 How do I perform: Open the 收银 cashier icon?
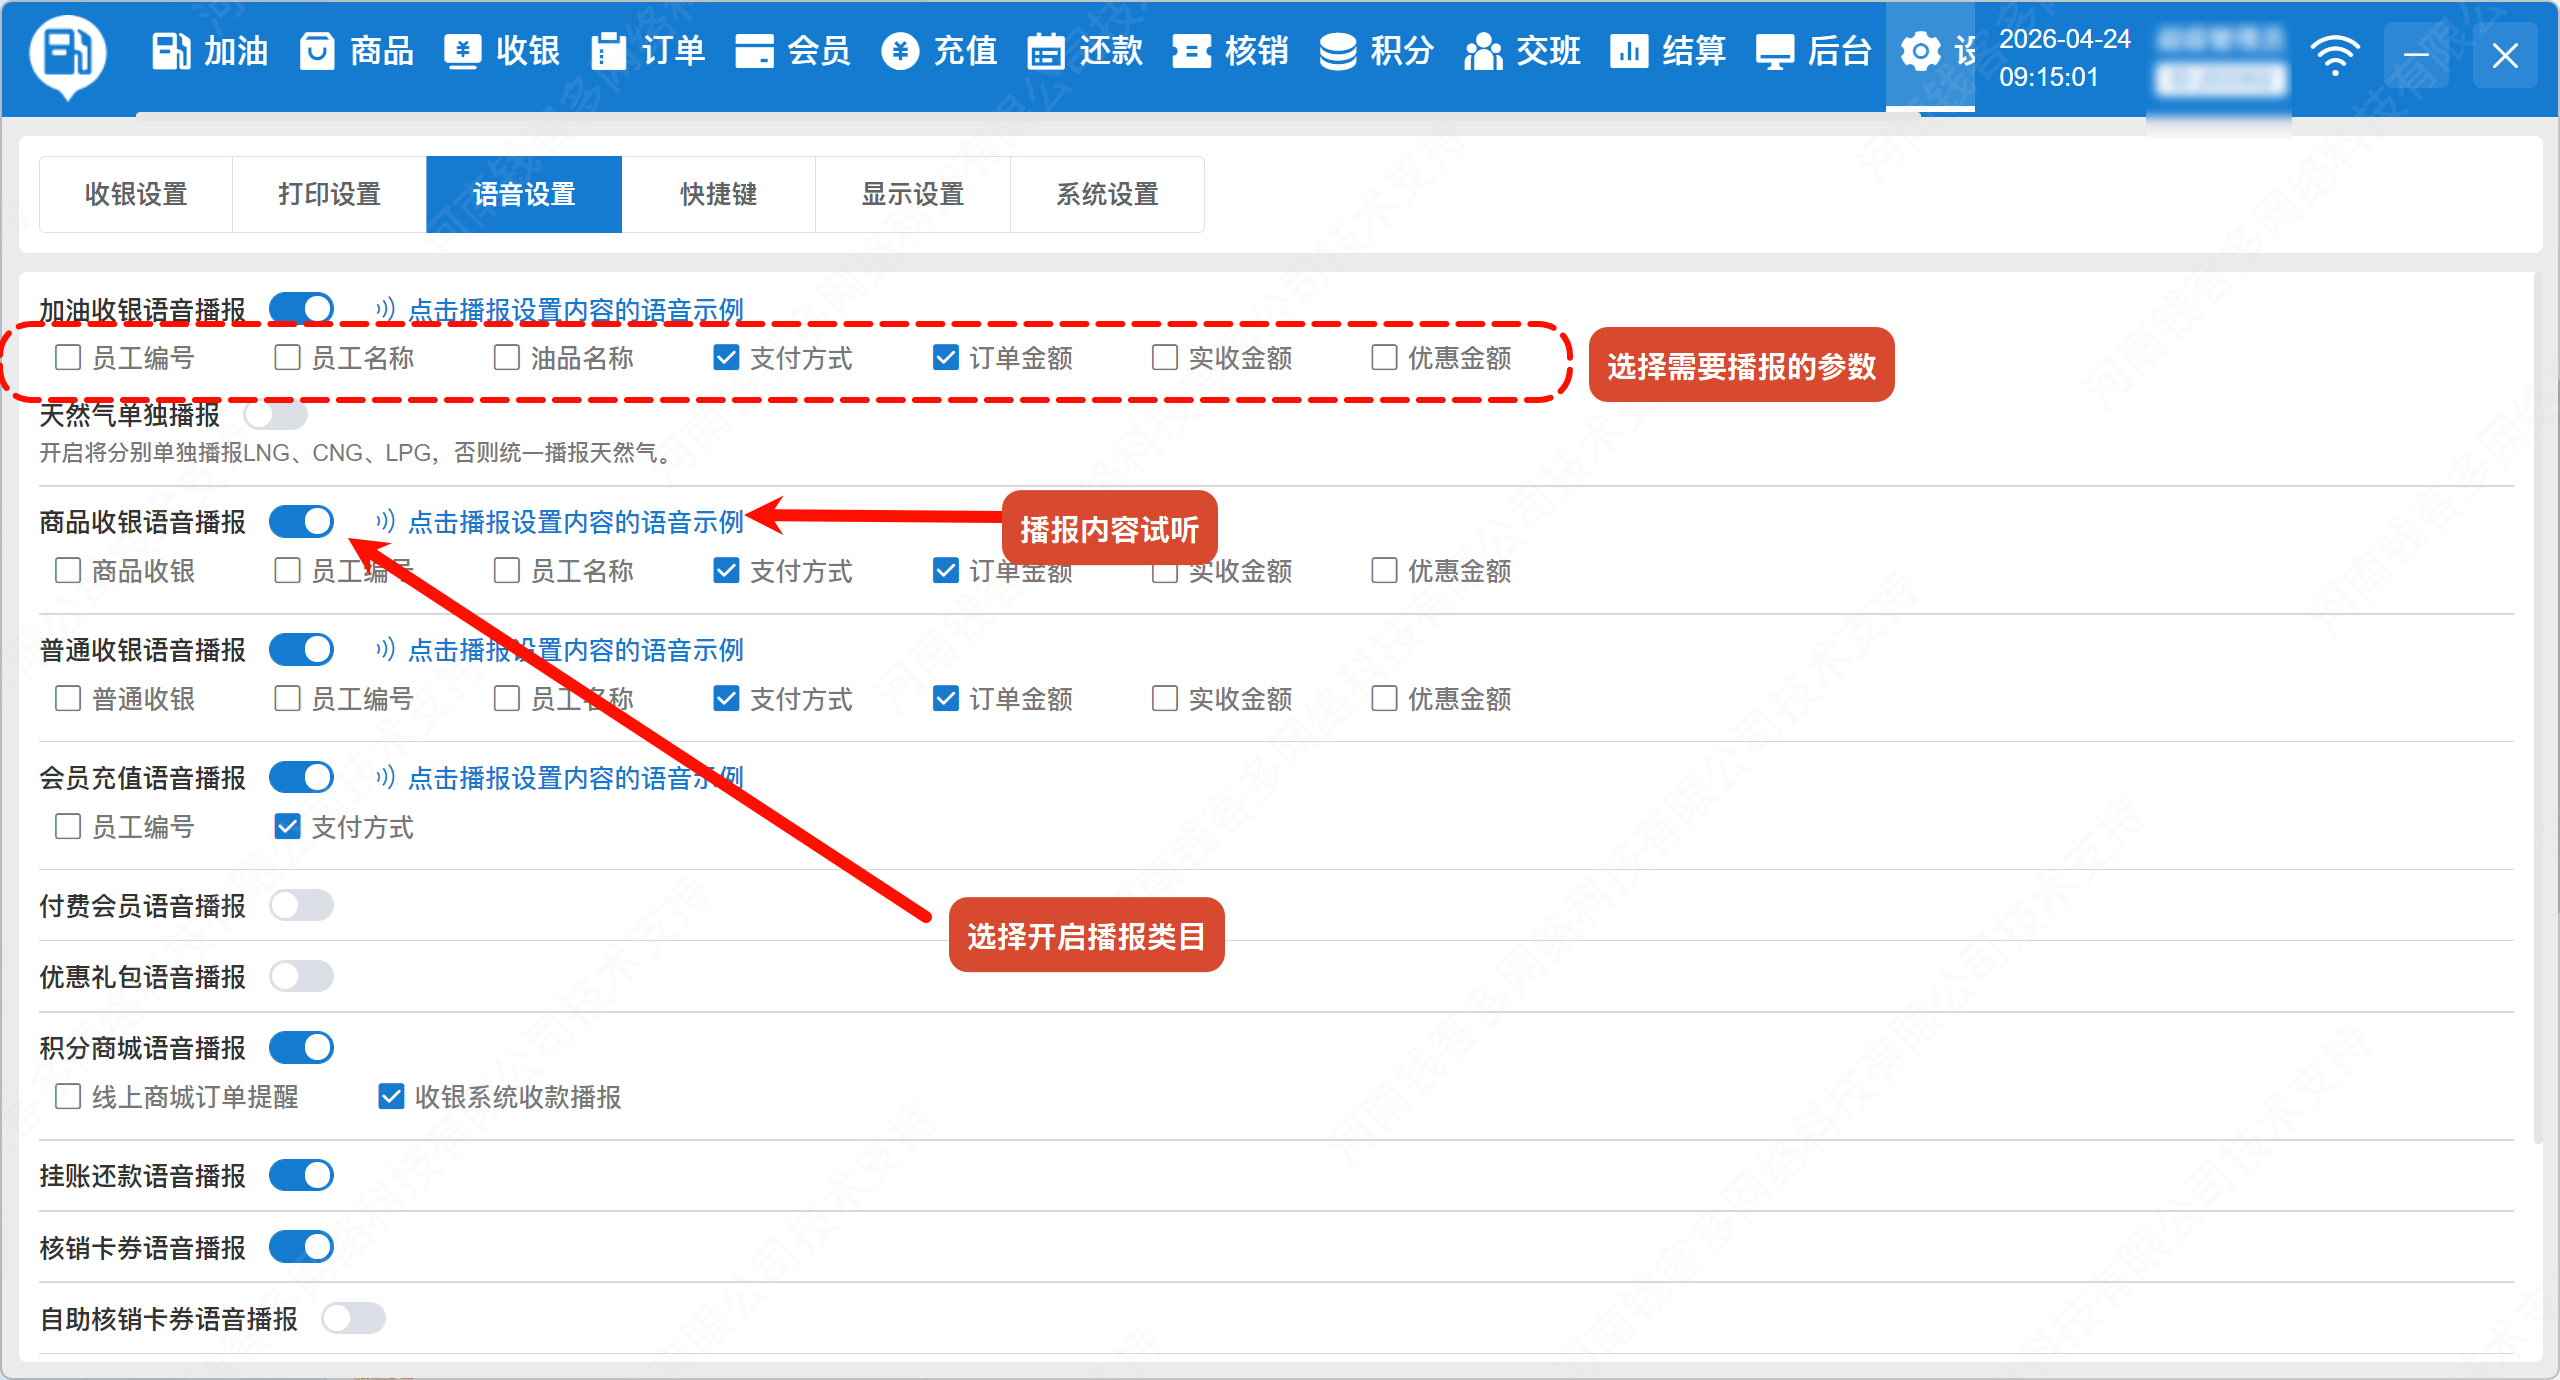click(462, 51)
